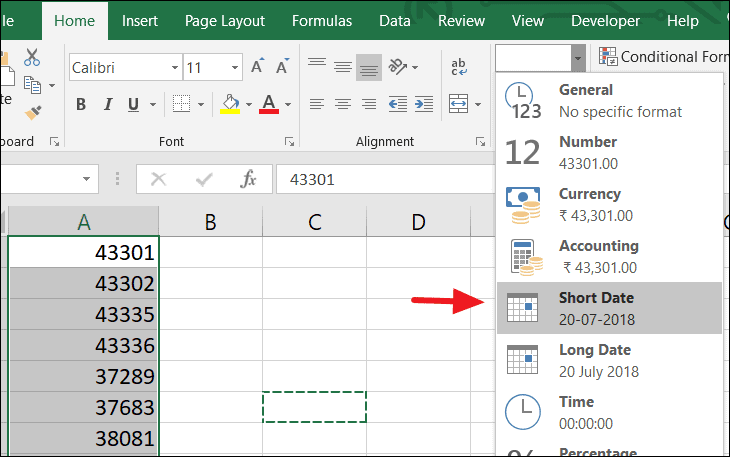This screenshot has height=457, width=730.
Task: Switch to the Formulas tab
Action: point(321,20)
